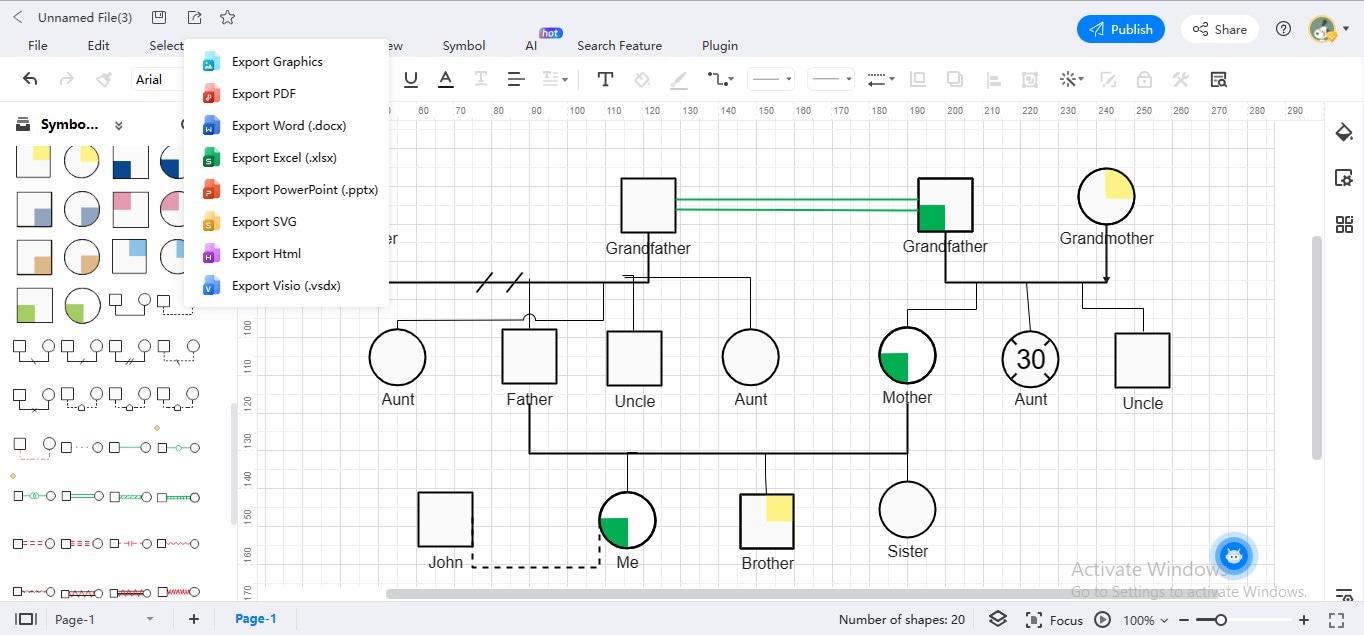The image size is (1364, 635).
Task: Open Search Feature
Action: click(619, 46)
